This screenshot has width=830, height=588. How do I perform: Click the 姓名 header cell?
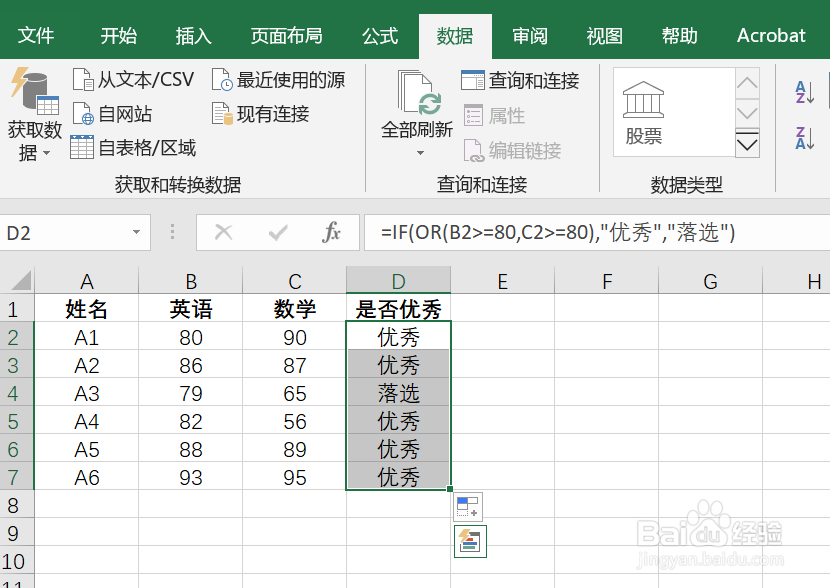pyautogui.click(x=87, y=309)
